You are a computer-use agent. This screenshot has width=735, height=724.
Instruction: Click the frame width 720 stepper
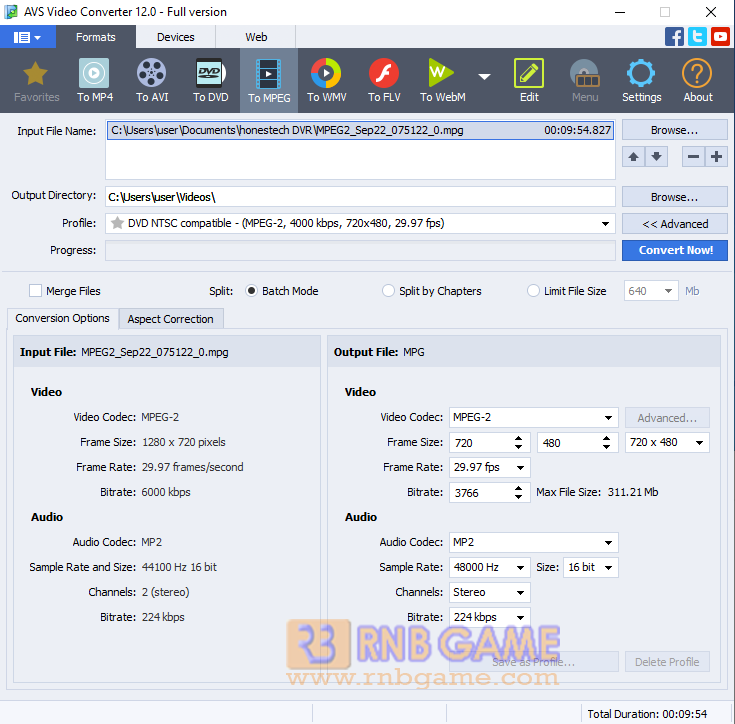[518, 442]
